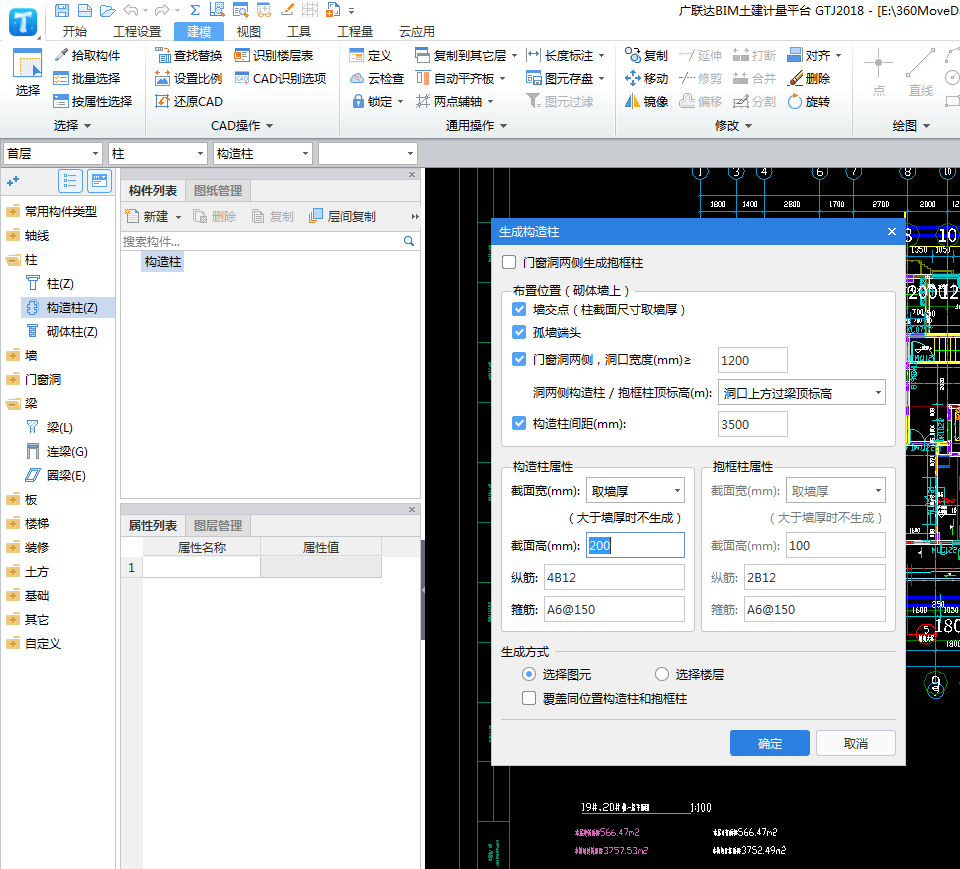The width and height of the screenshot is (960, 869).
Task: Select 选择楼层 radio option
Action: (x=662, y=674)
